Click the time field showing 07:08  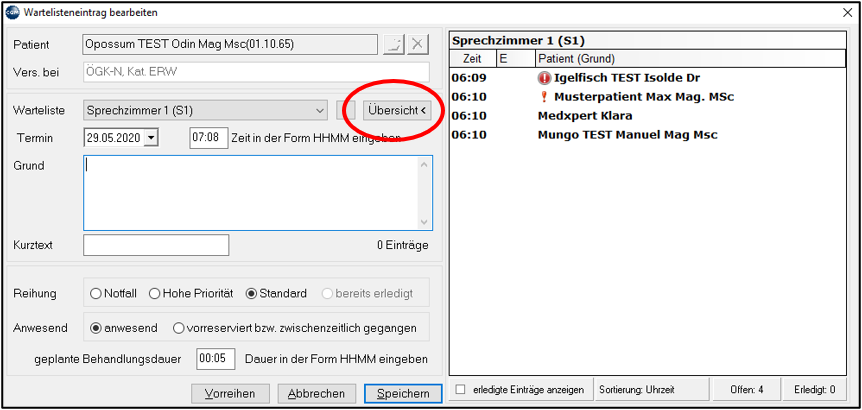pos(209,137)
